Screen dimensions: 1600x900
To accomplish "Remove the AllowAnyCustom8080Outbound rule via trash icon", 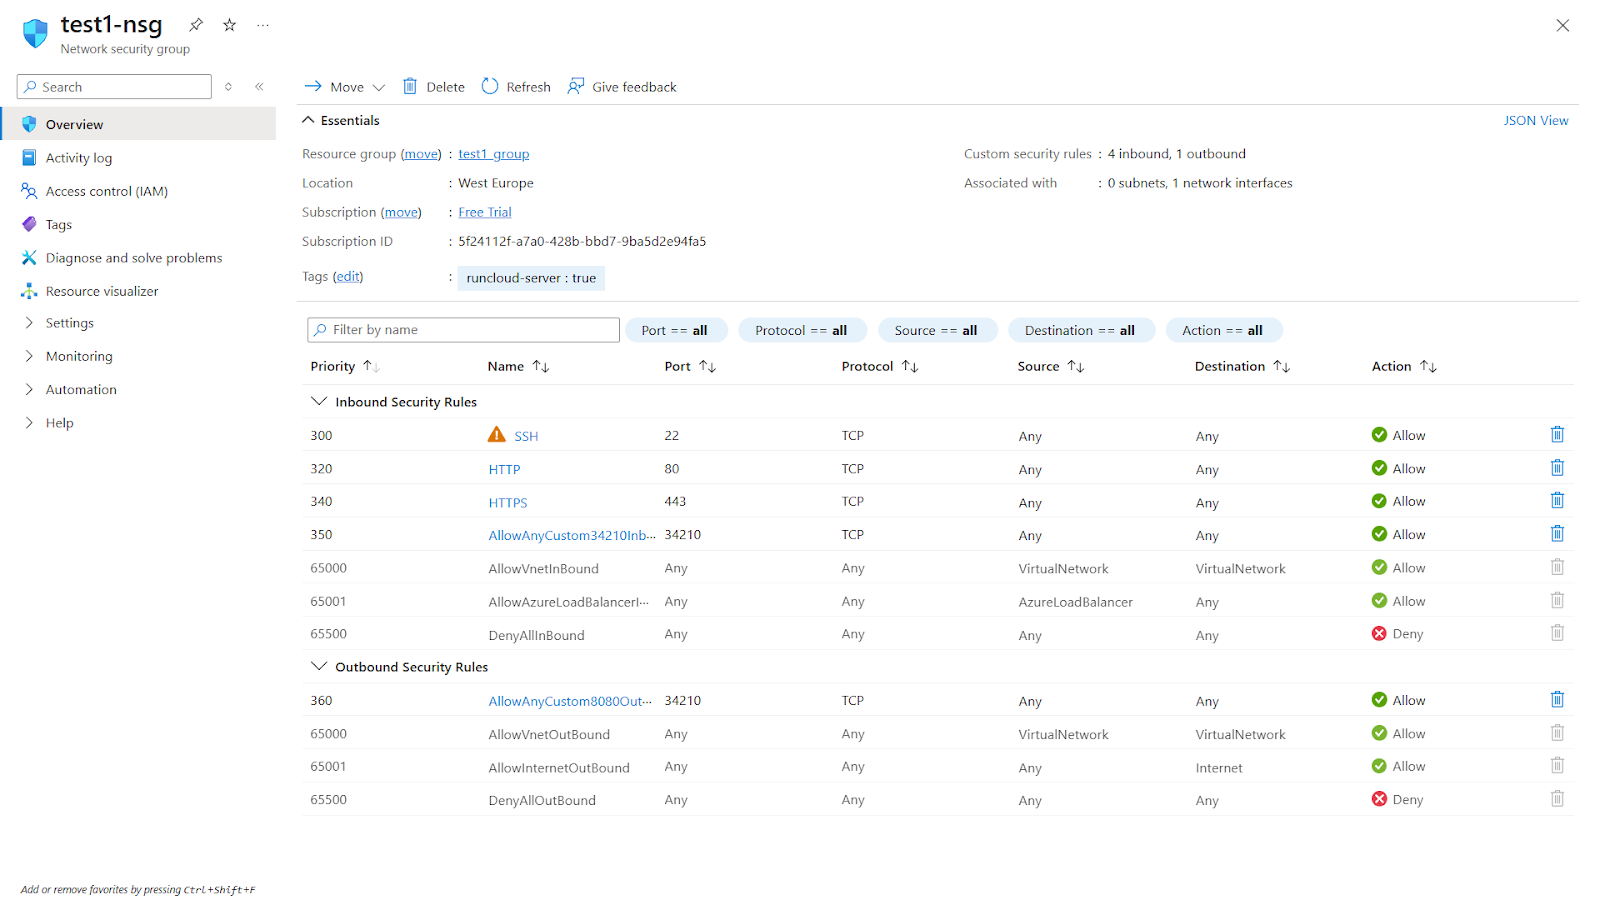I will (1557, 700).
